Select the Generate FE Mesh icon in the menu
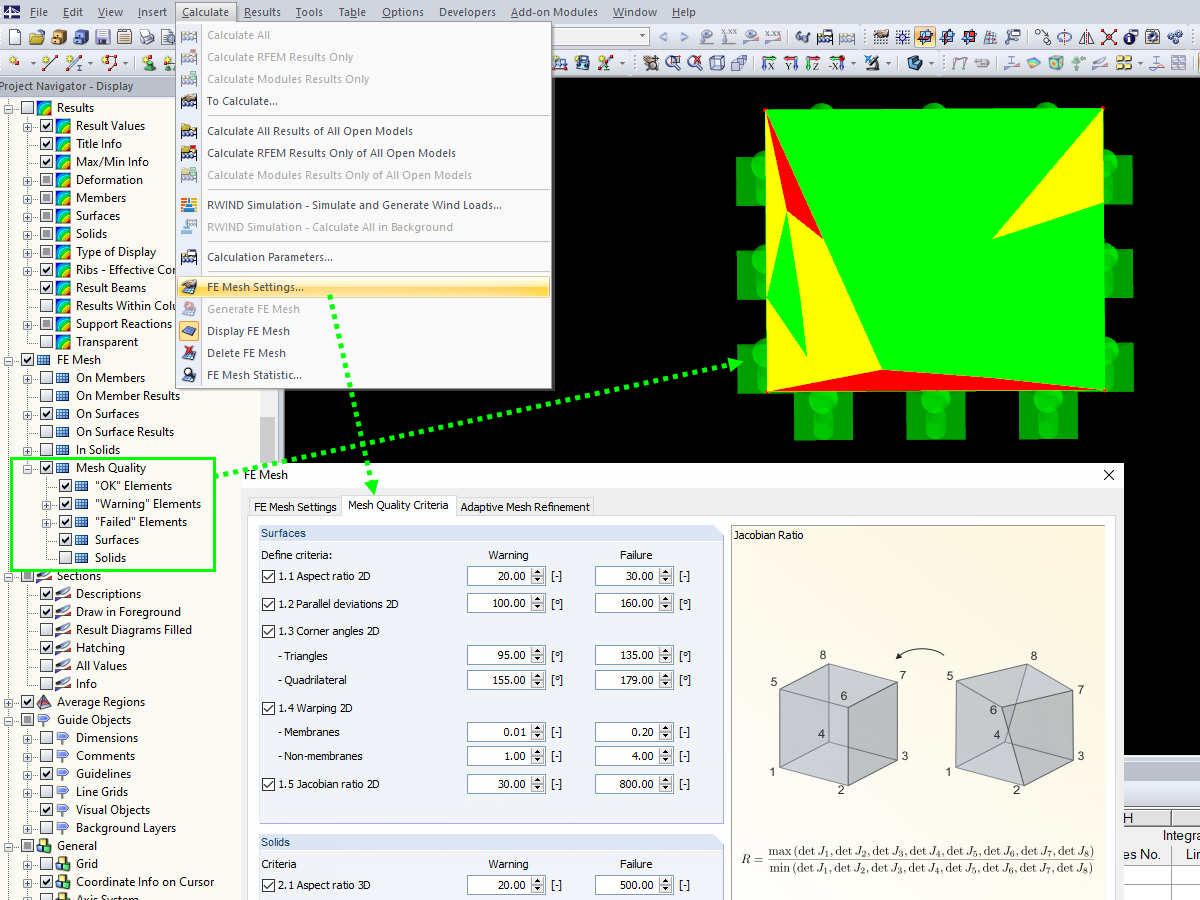The image size is (1200, 900). pos(190,308)
